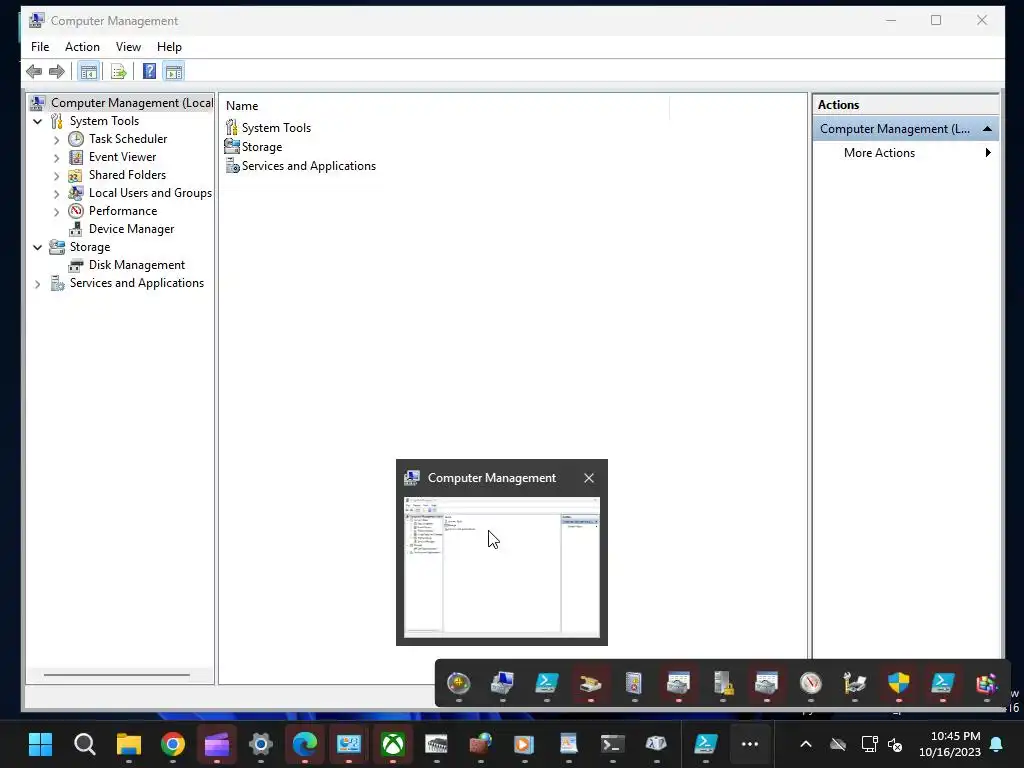The width and height of the screenshot is (1024, 768).
Task: Open the More Actions submenu arrow
Action: coord(987,152)
